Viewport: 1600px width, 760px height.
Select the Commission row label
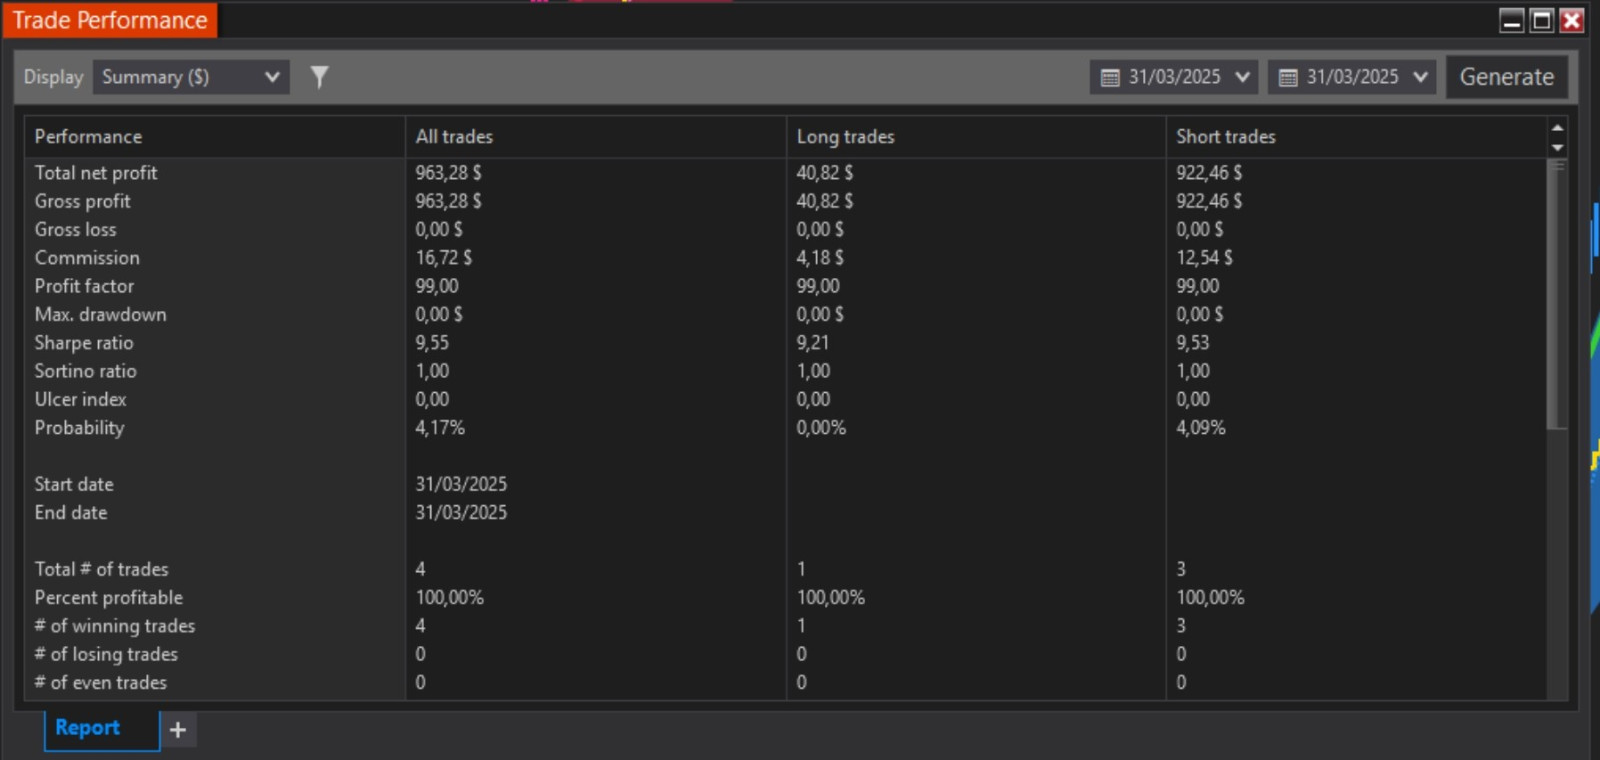[87, 258]
